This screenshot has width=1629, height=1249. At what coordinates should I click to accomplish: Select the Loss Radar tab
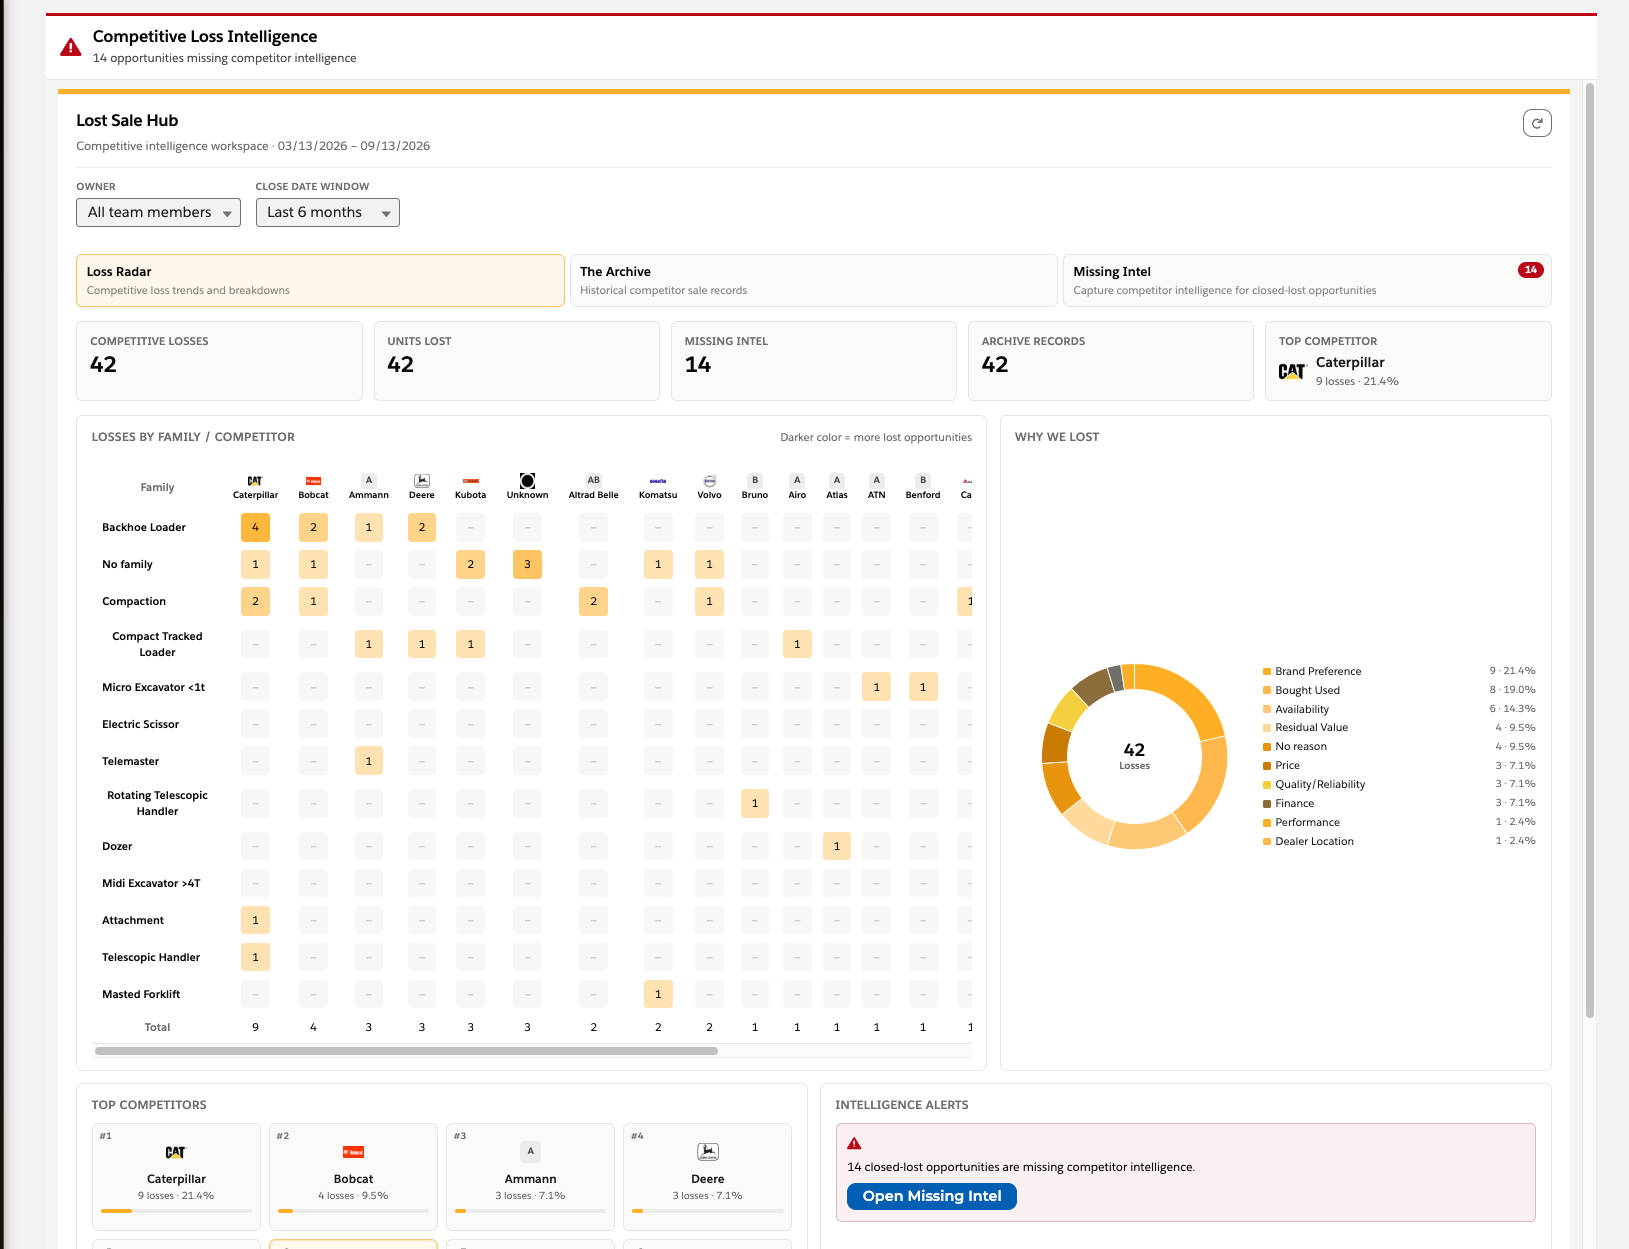coord(321,280)
